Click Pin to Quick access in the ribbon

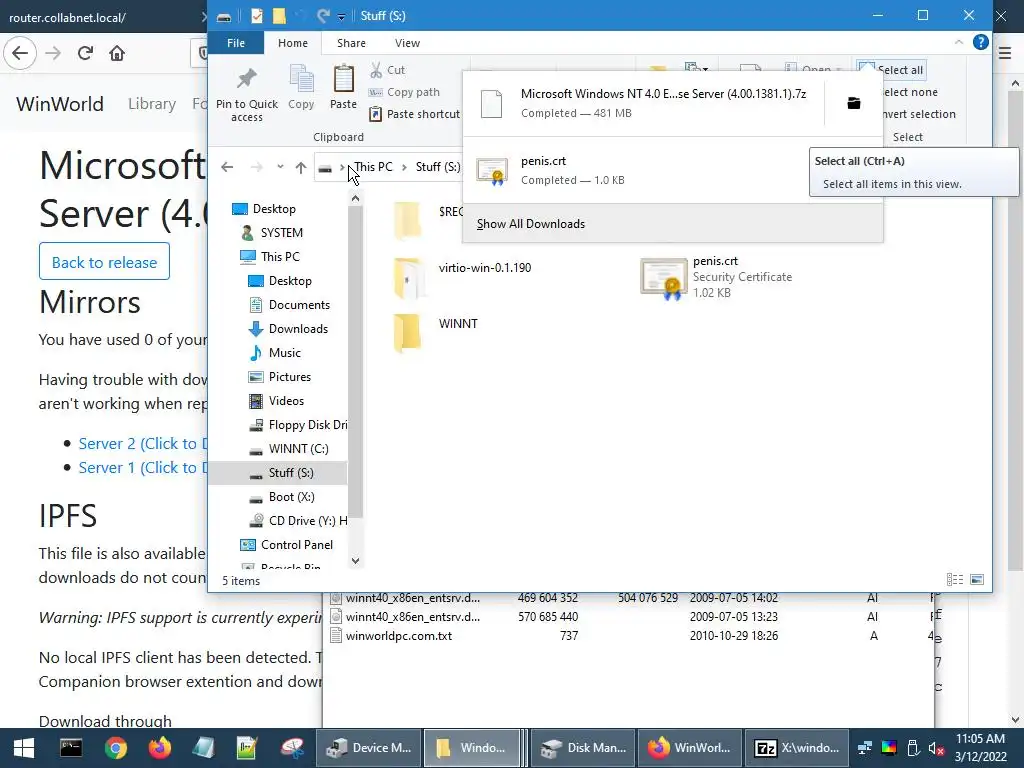tap(247, 95)
